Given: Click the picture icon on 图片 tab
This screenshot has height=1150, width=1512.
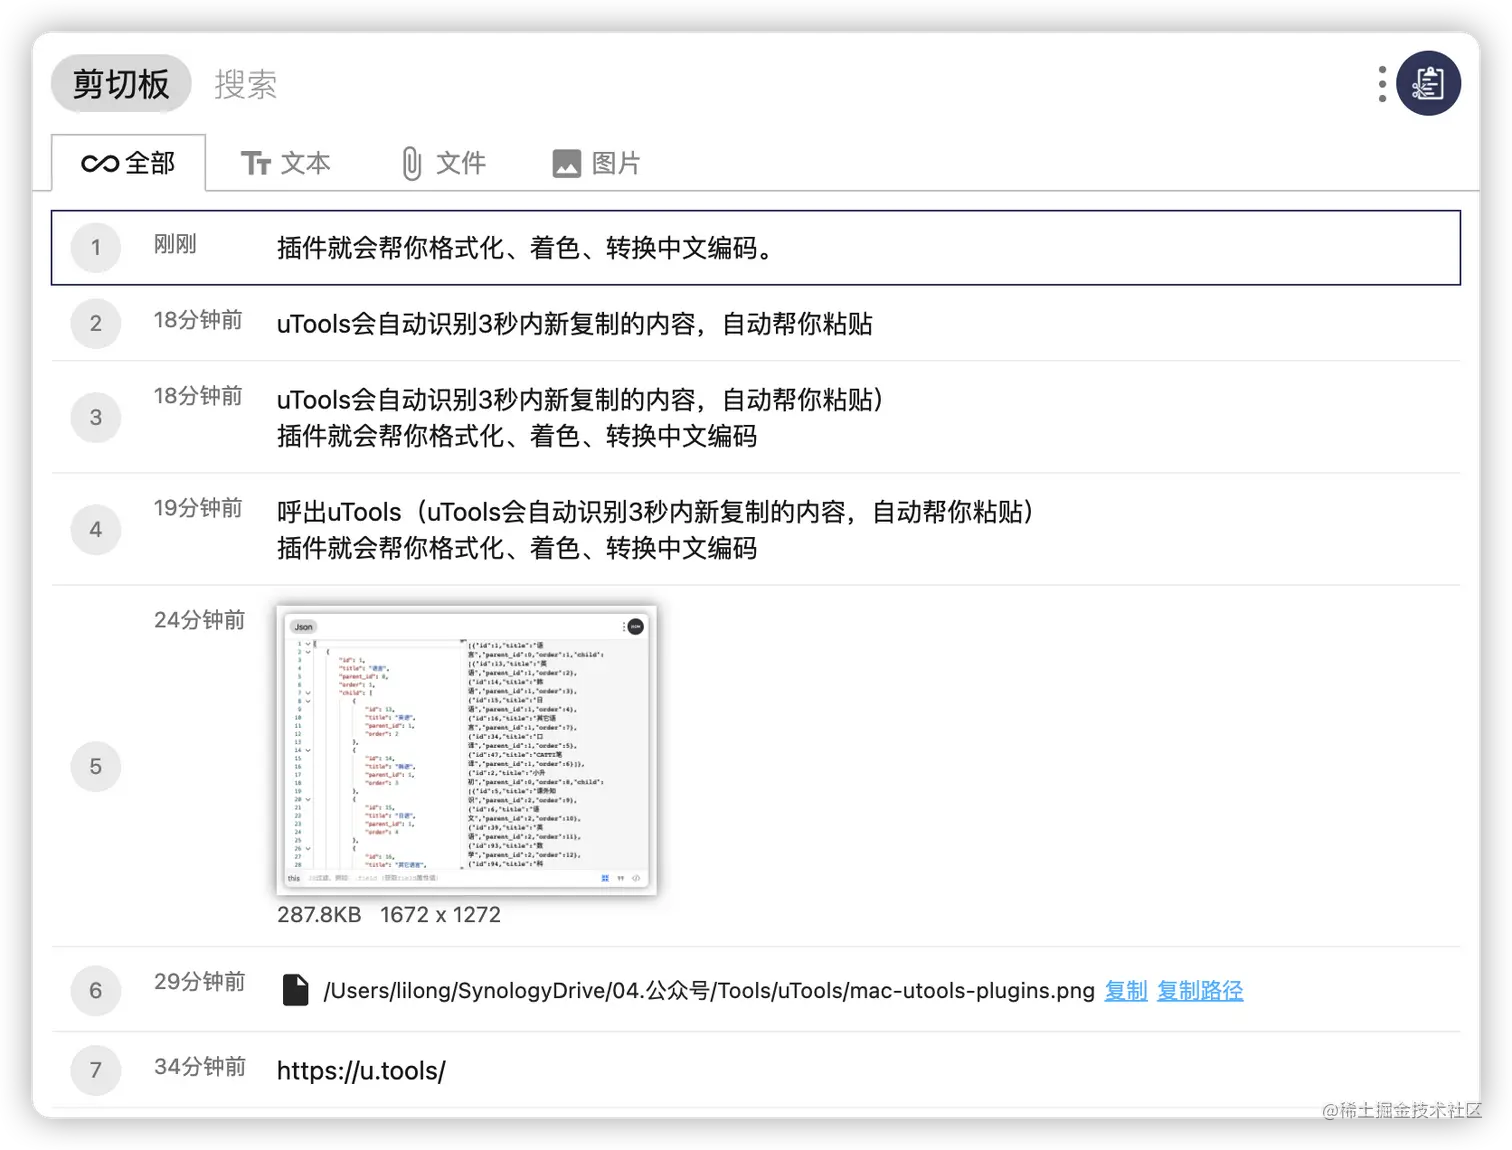Looking at the screenshot, I should (567, 163).
